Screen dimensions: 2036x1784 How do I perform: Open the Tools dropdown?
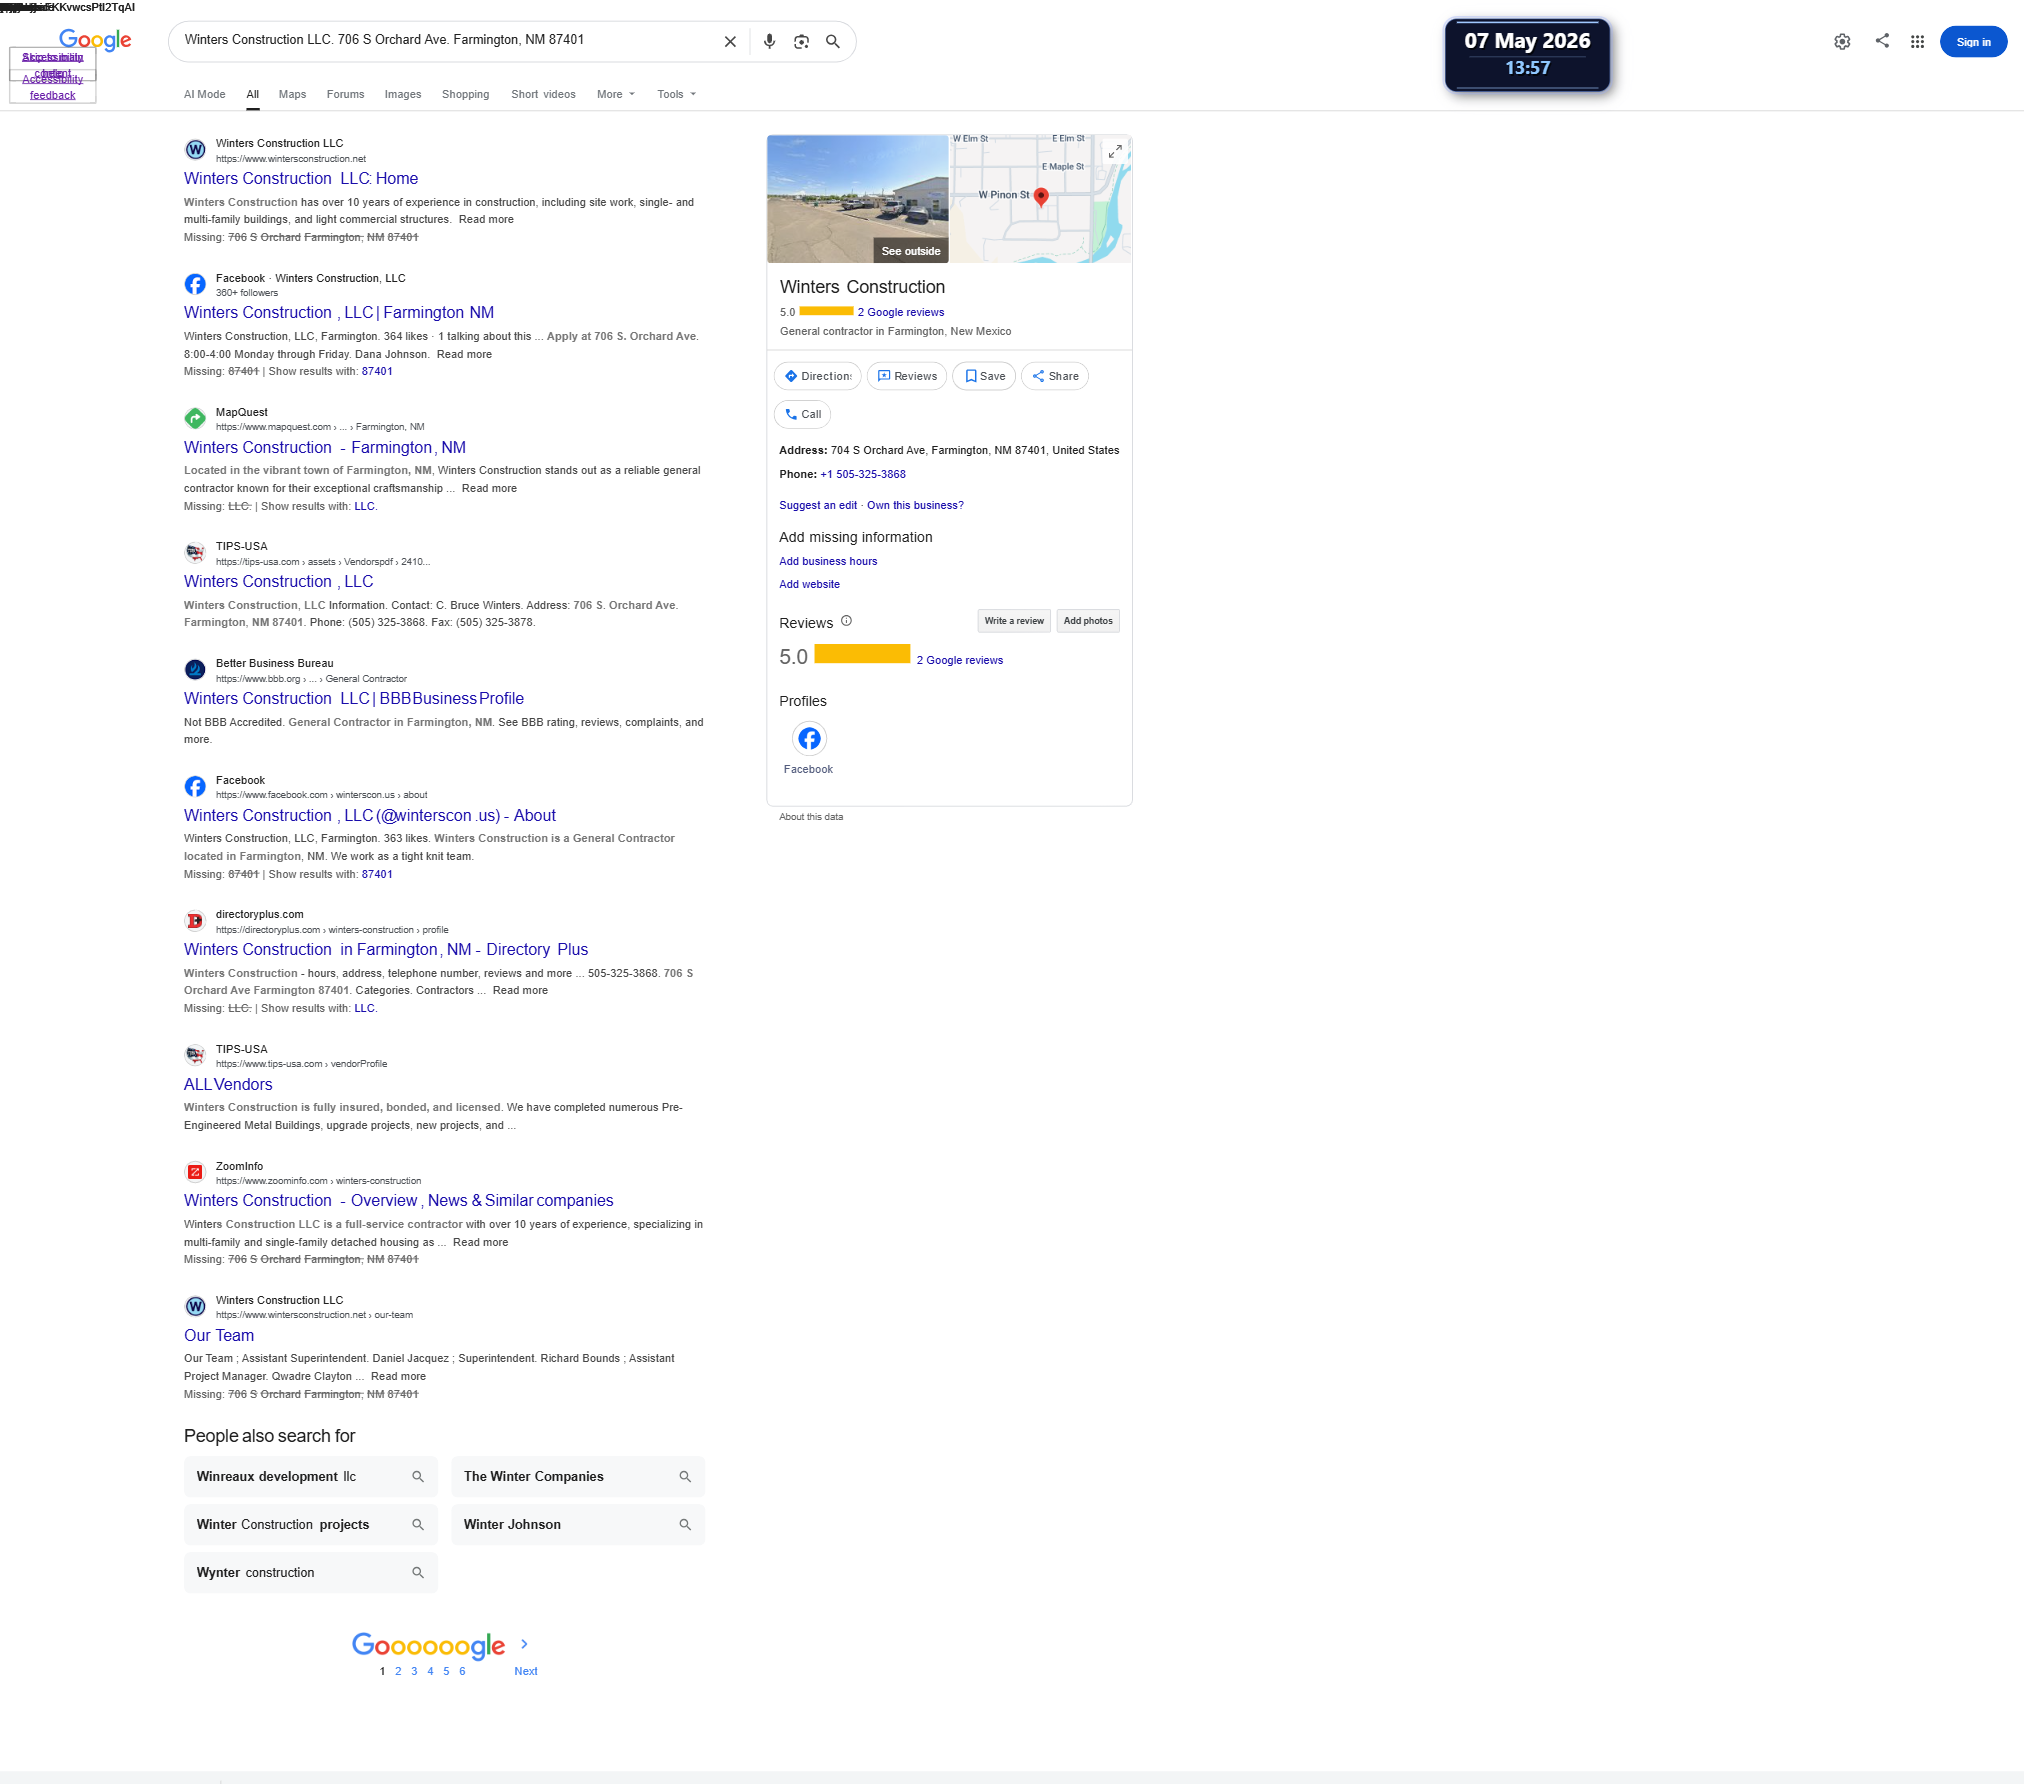click(677, 94)
